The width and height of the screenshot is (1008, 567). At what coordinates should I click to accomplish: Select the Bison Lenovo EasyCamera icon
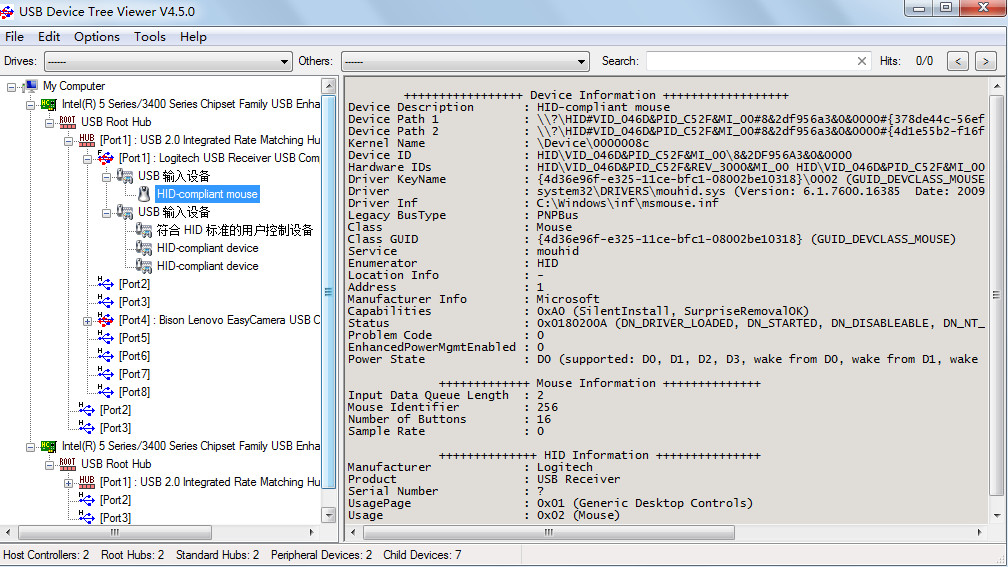coord(105,320)
